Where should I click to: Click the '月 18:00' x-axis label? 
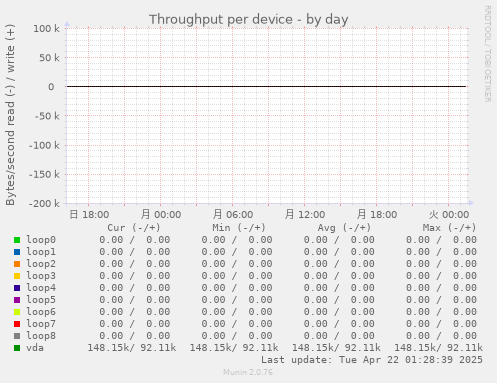pos(377,214)
